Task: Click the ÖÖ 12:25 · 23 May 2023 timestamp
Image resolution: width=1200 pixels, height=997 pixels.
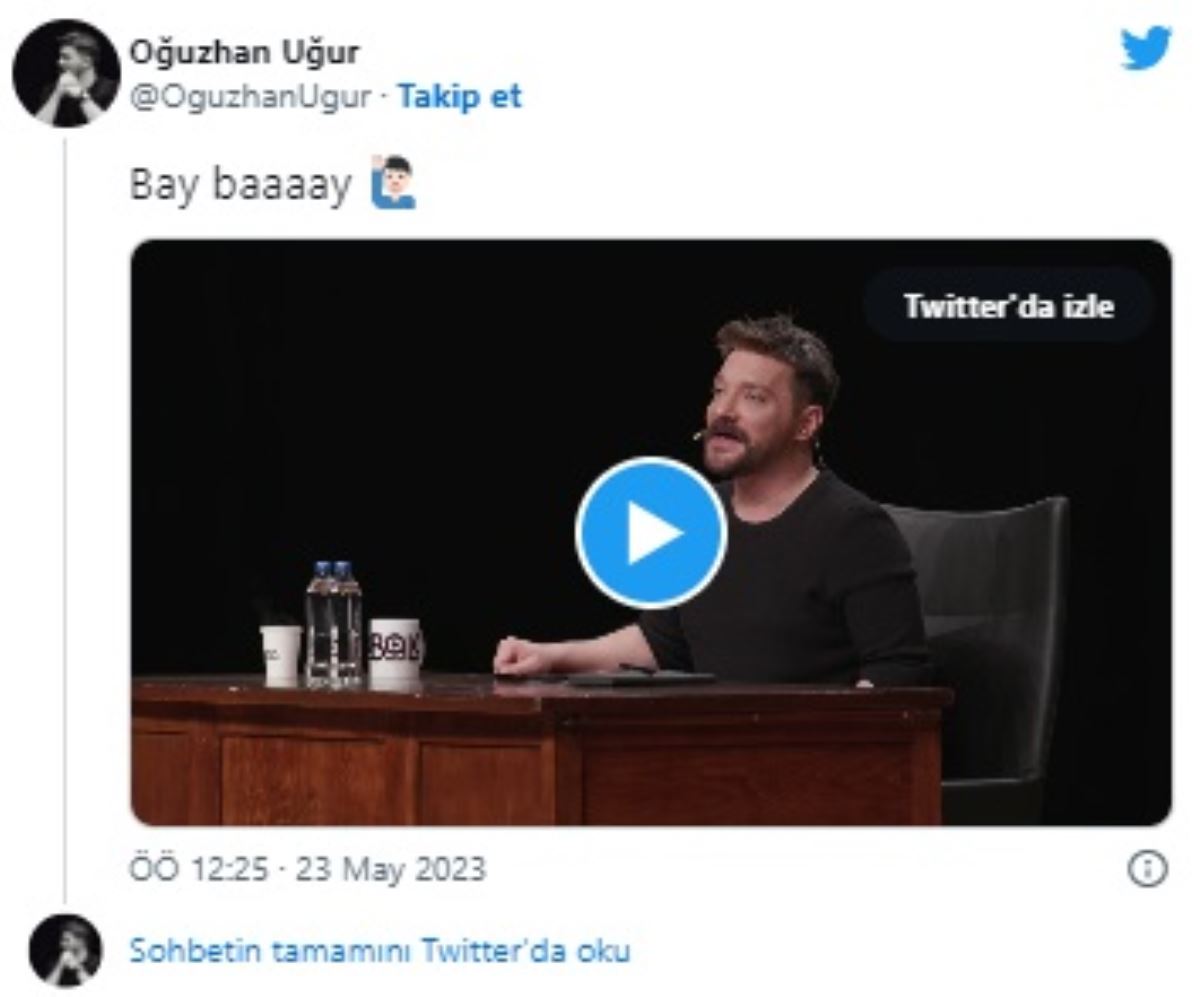Action: (308, 868)
